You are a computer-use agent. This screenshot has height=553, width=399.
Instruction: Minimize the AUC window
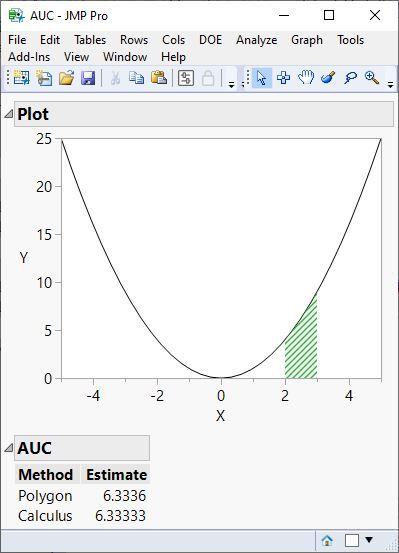[x=284, y=15]
